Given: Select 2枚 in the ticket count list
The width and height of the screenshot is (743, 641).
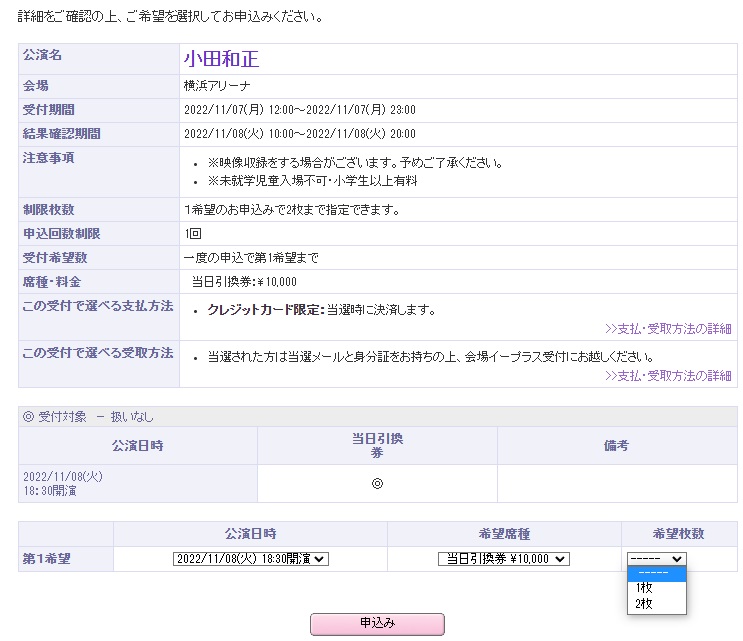Looking at the screenshot, I should tap(656, 604).
